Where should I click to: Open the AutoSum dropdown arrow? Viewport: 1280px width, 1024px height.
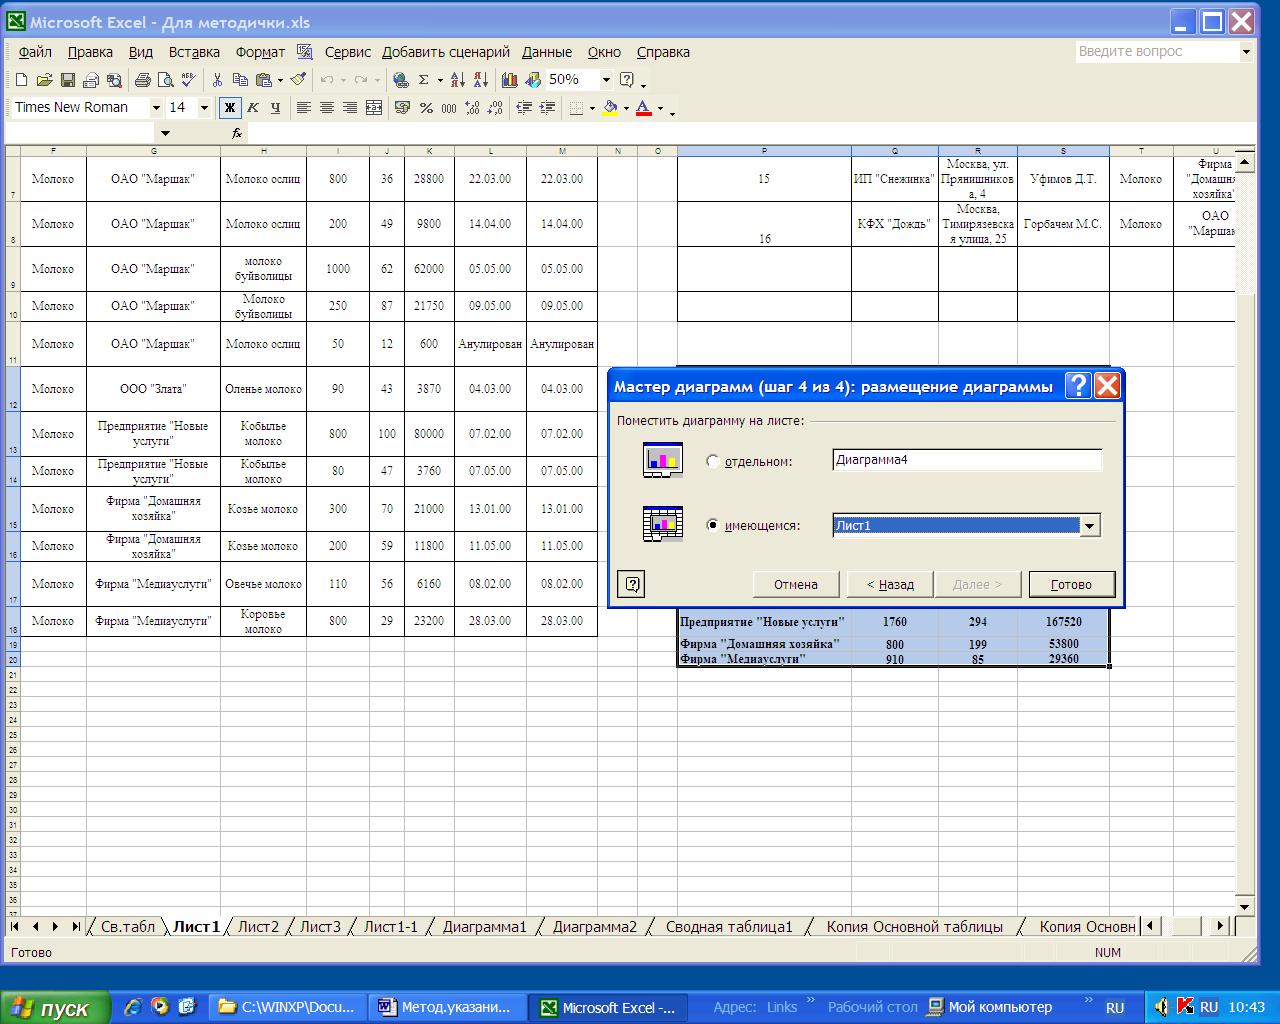coord(440,80)
